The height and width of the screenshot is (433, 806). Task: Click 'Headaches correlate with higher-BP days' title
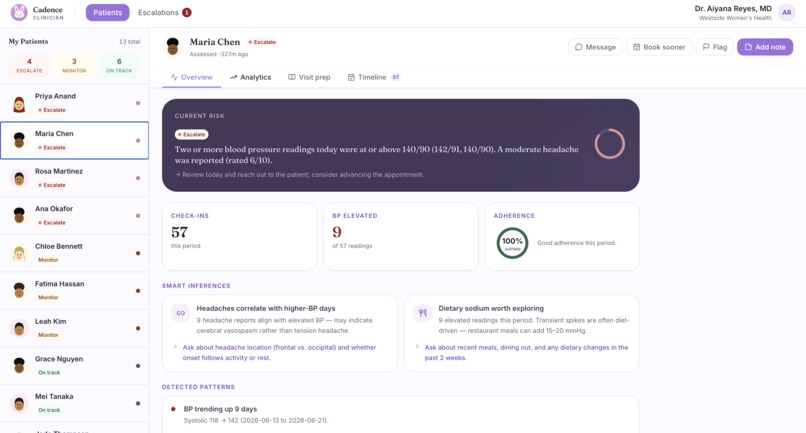pyautogui.click(x=266, y=309)
